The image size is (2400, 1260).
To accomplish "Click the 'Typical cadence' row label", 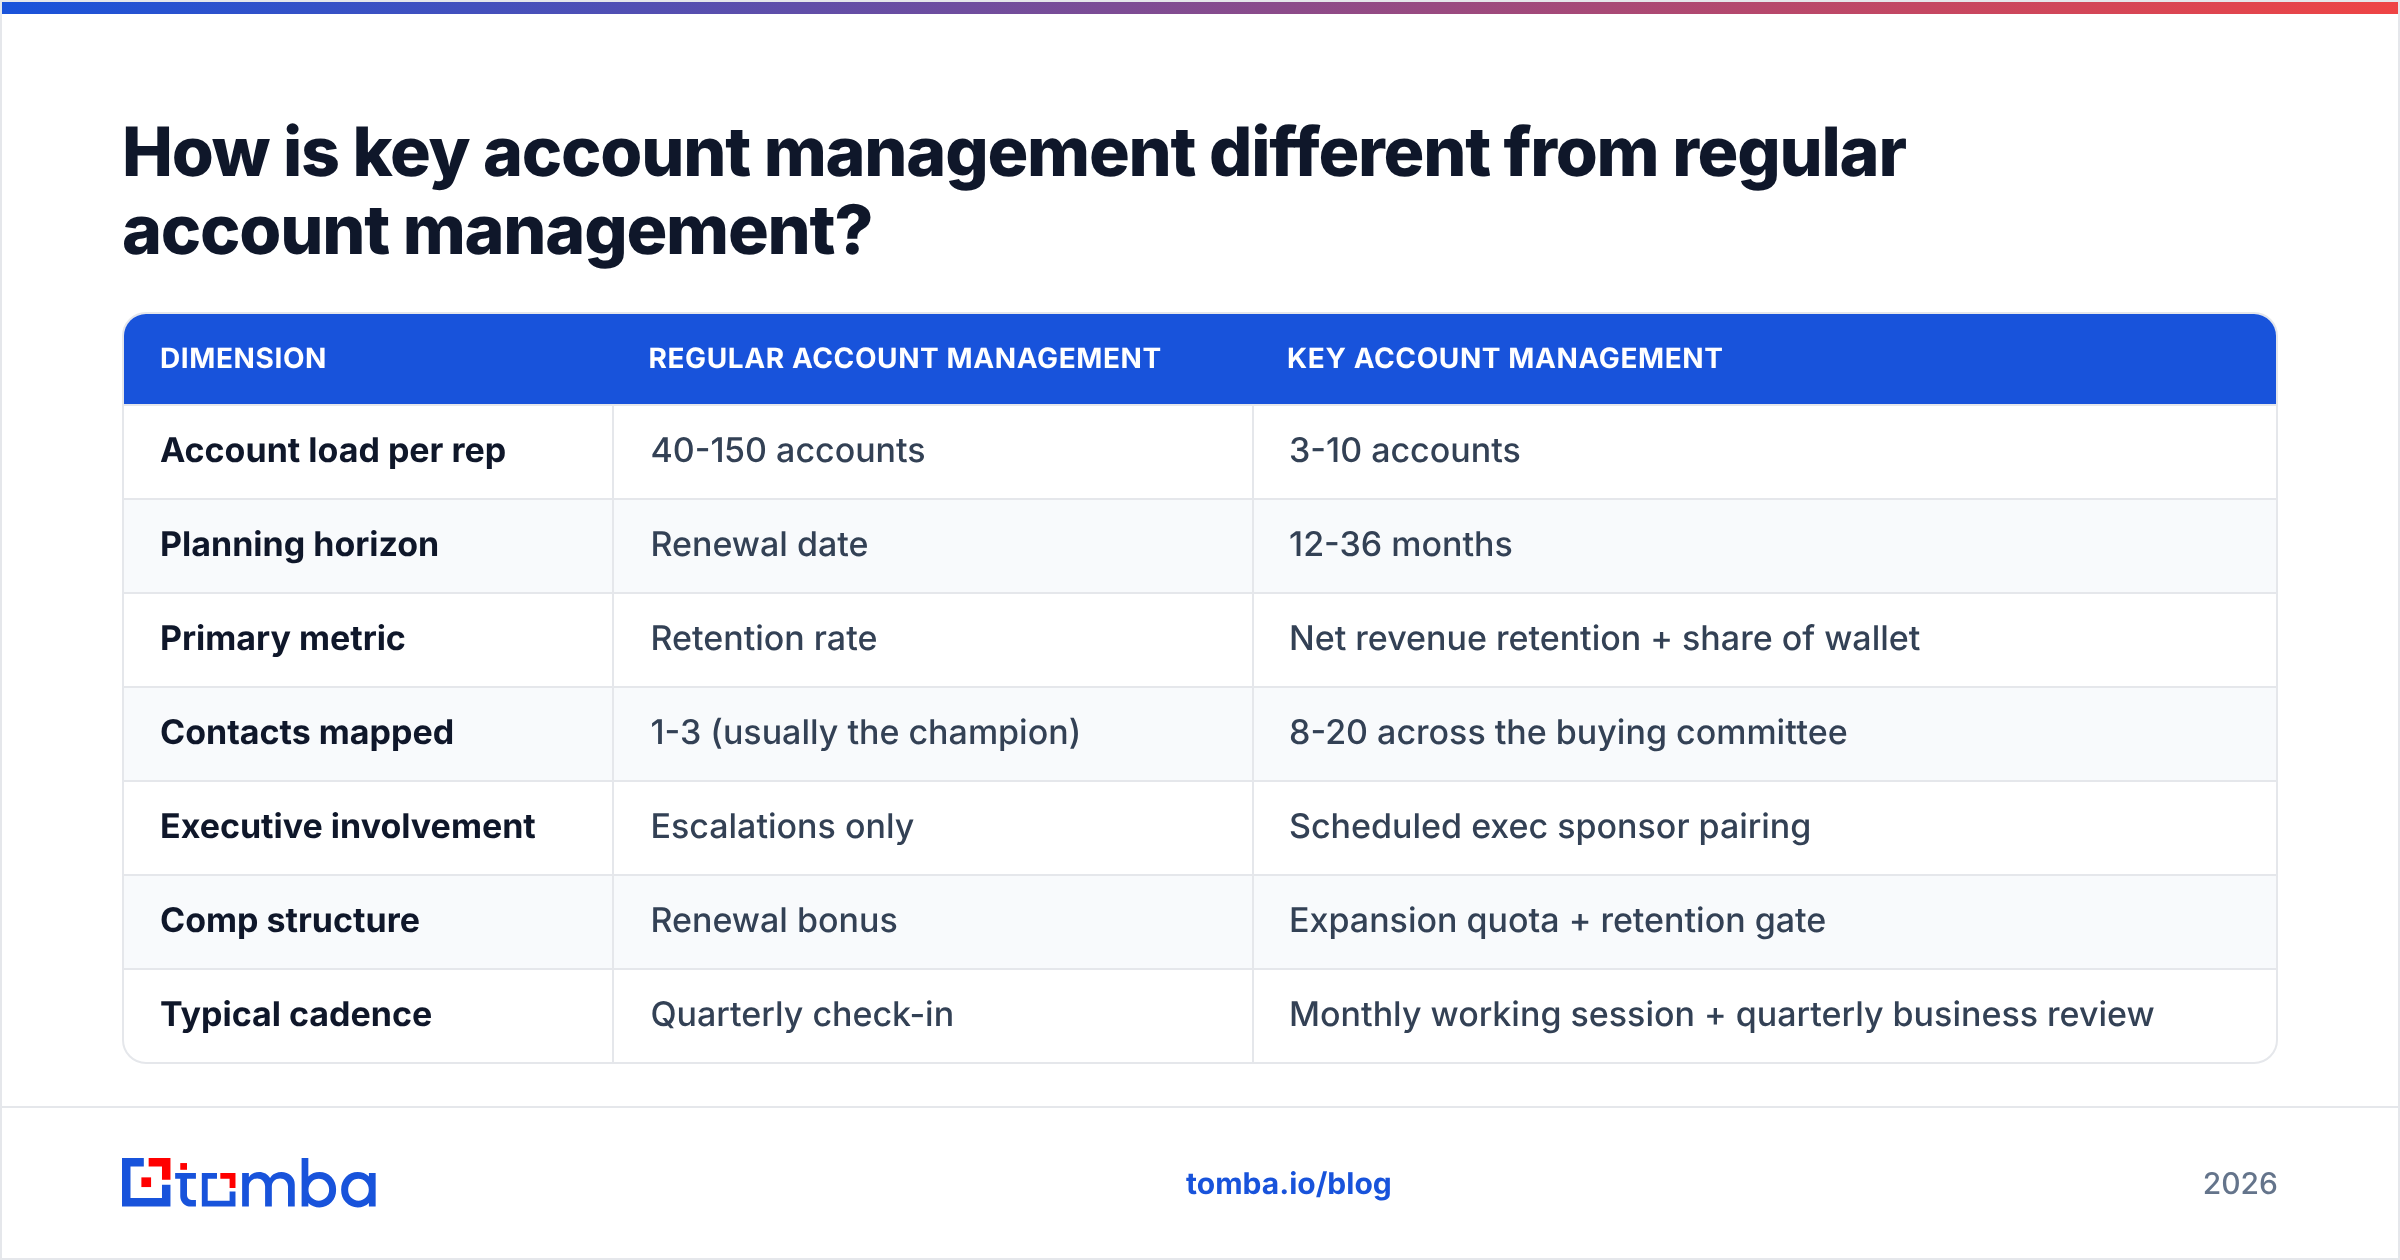I will pyautogui.click(x=296, y=1015).
